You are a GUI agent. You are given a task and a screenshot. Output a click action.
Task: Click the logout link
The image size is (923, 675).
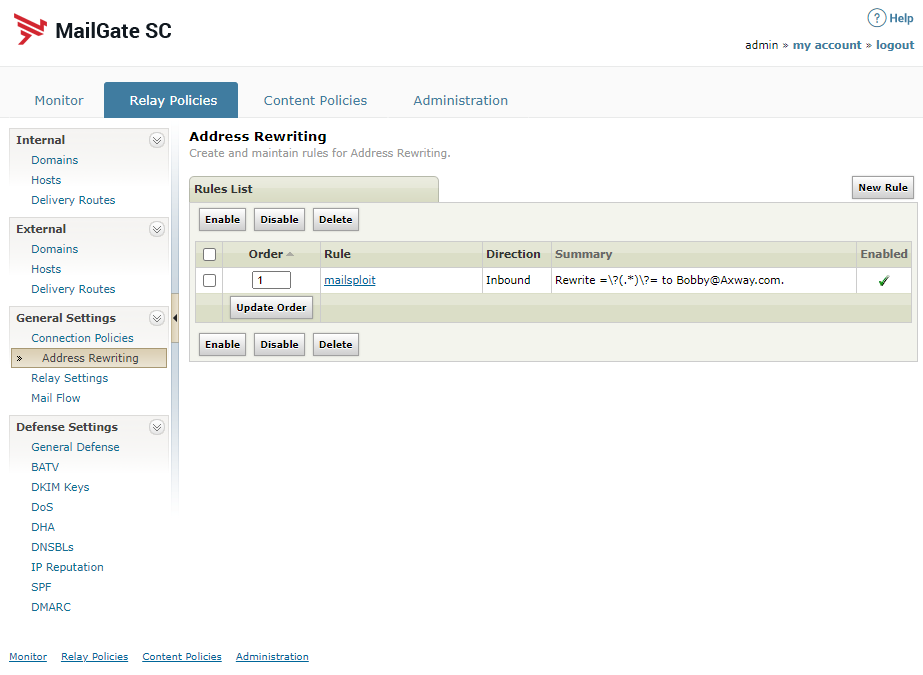click(x=895, y=45)
